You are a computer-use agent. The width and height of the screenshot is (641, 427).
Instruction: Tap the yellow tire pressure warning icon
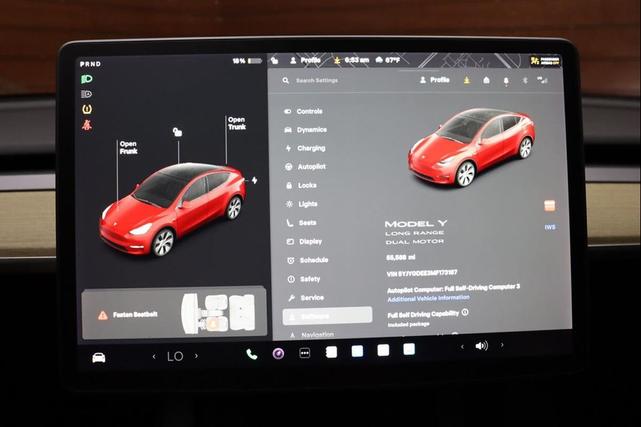click(87, 110)
